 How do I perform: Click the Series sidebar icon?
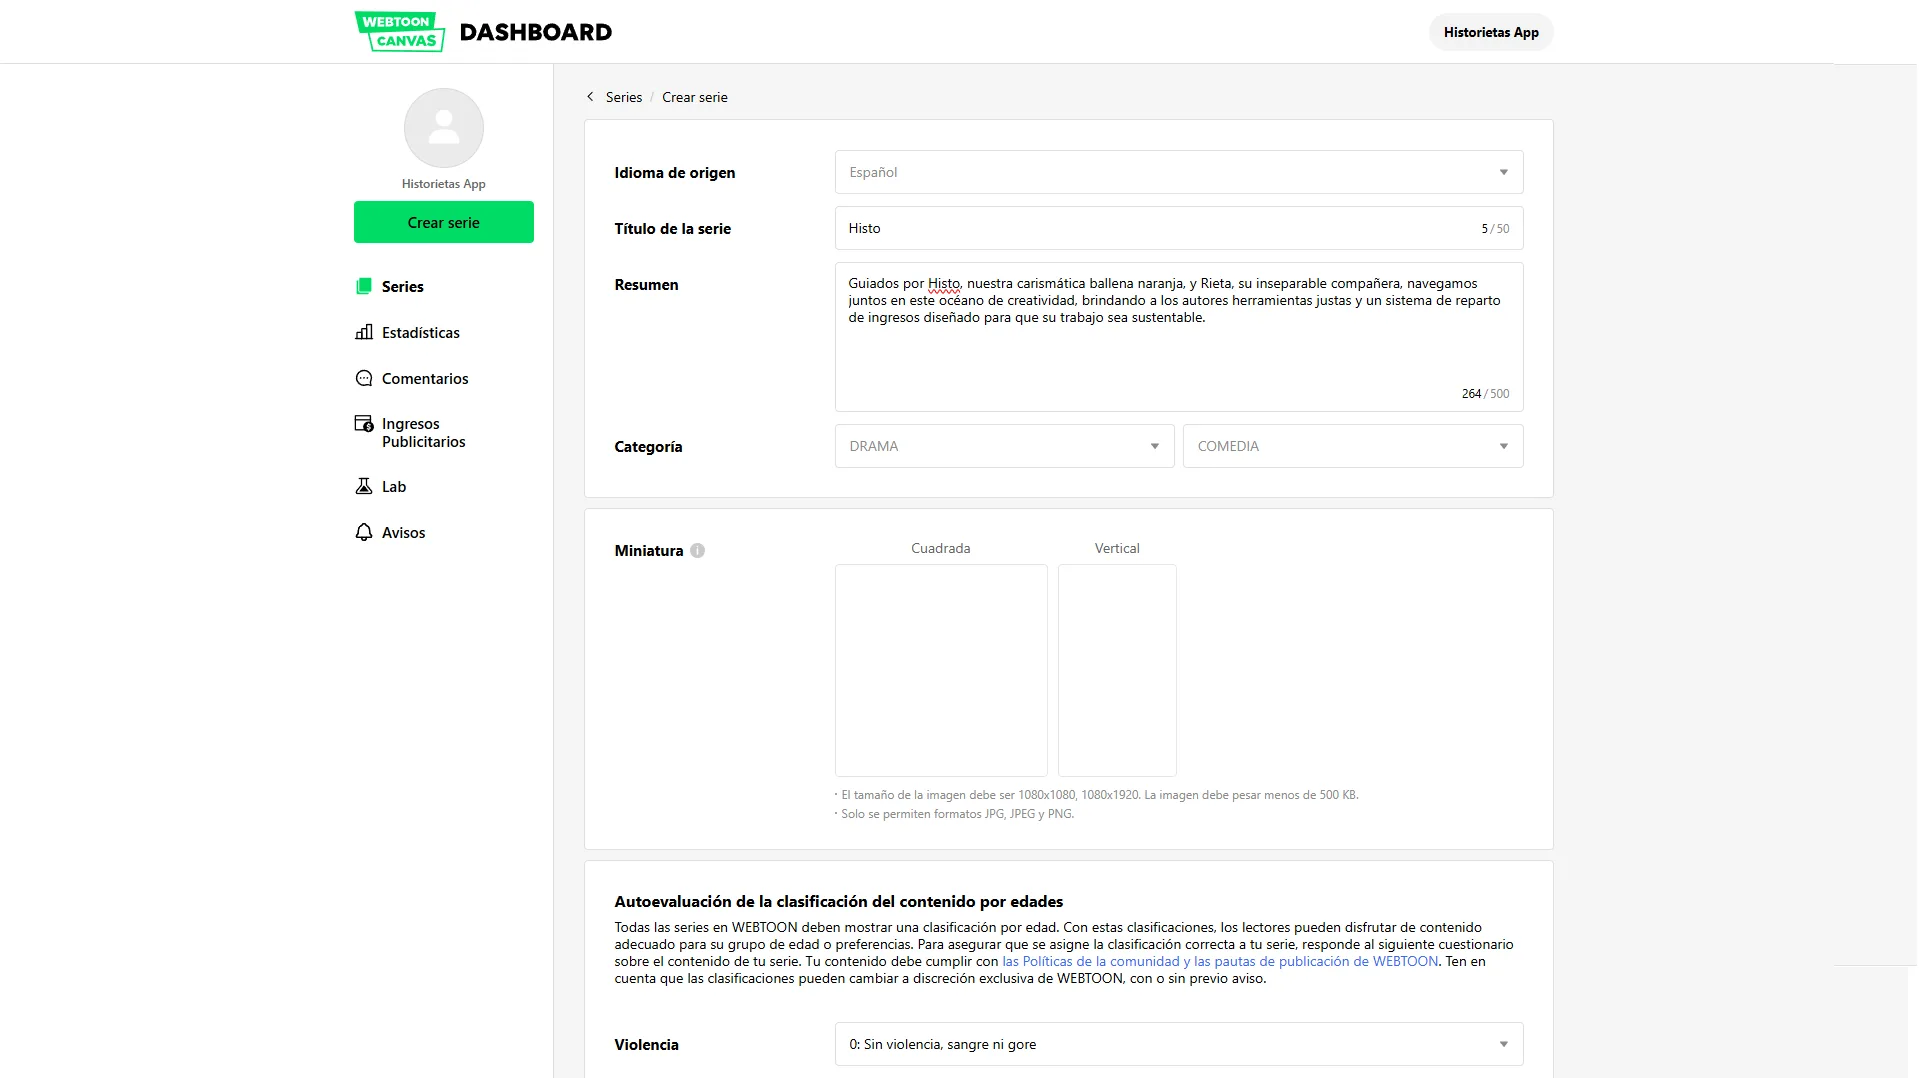click(364, 286)
